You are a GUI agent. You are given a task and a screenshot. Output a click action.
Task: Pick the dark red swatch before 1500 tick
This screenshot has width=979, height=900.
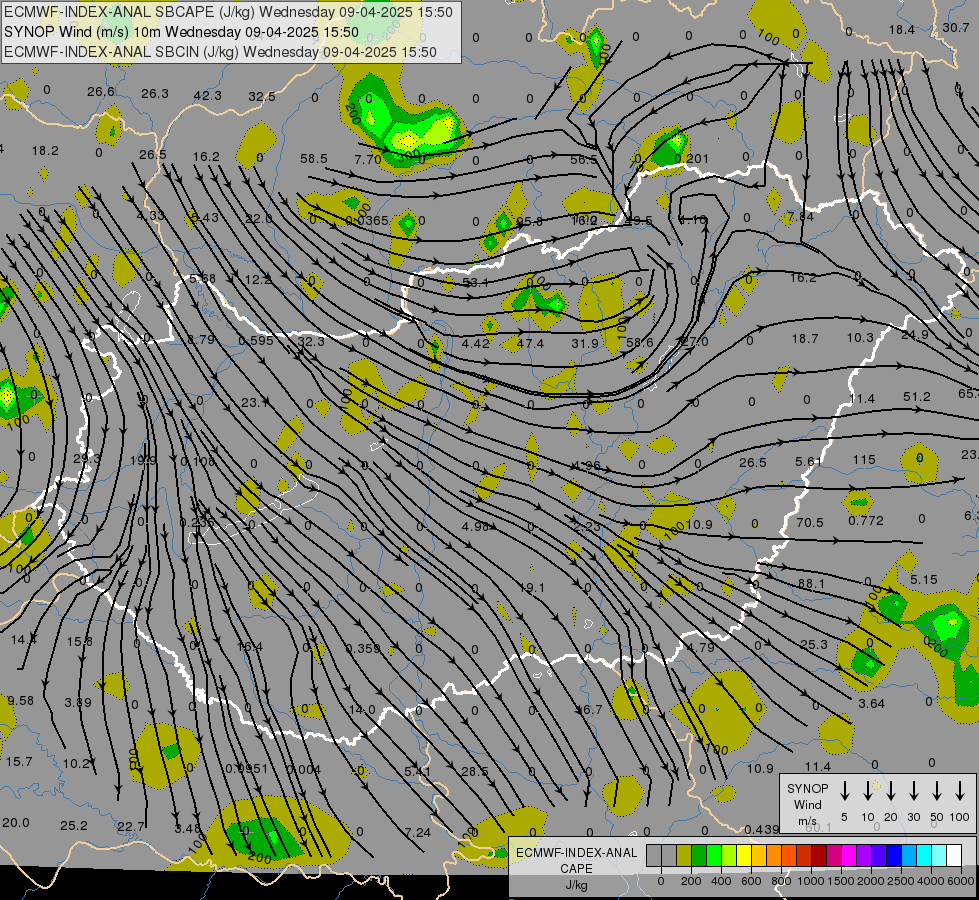coord(819,855)
